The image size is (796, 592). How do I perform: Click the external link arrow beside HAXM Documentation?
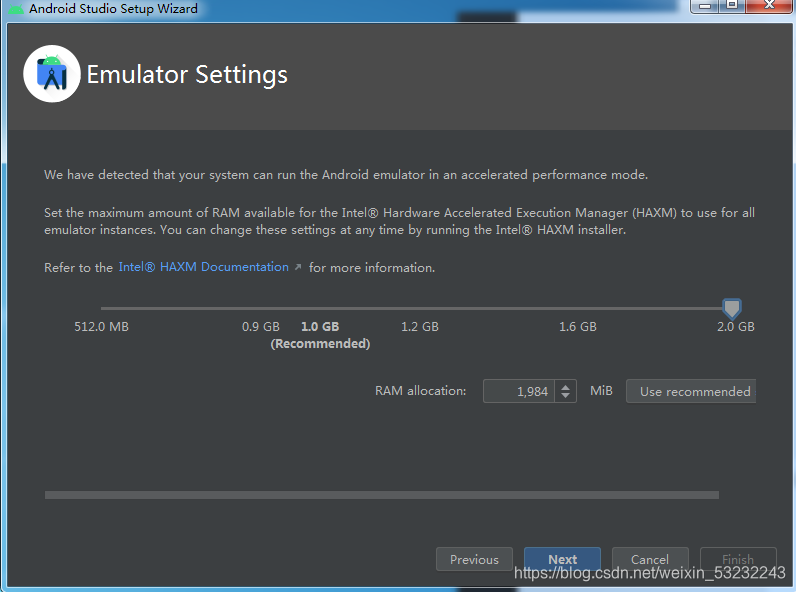point(298,267)
